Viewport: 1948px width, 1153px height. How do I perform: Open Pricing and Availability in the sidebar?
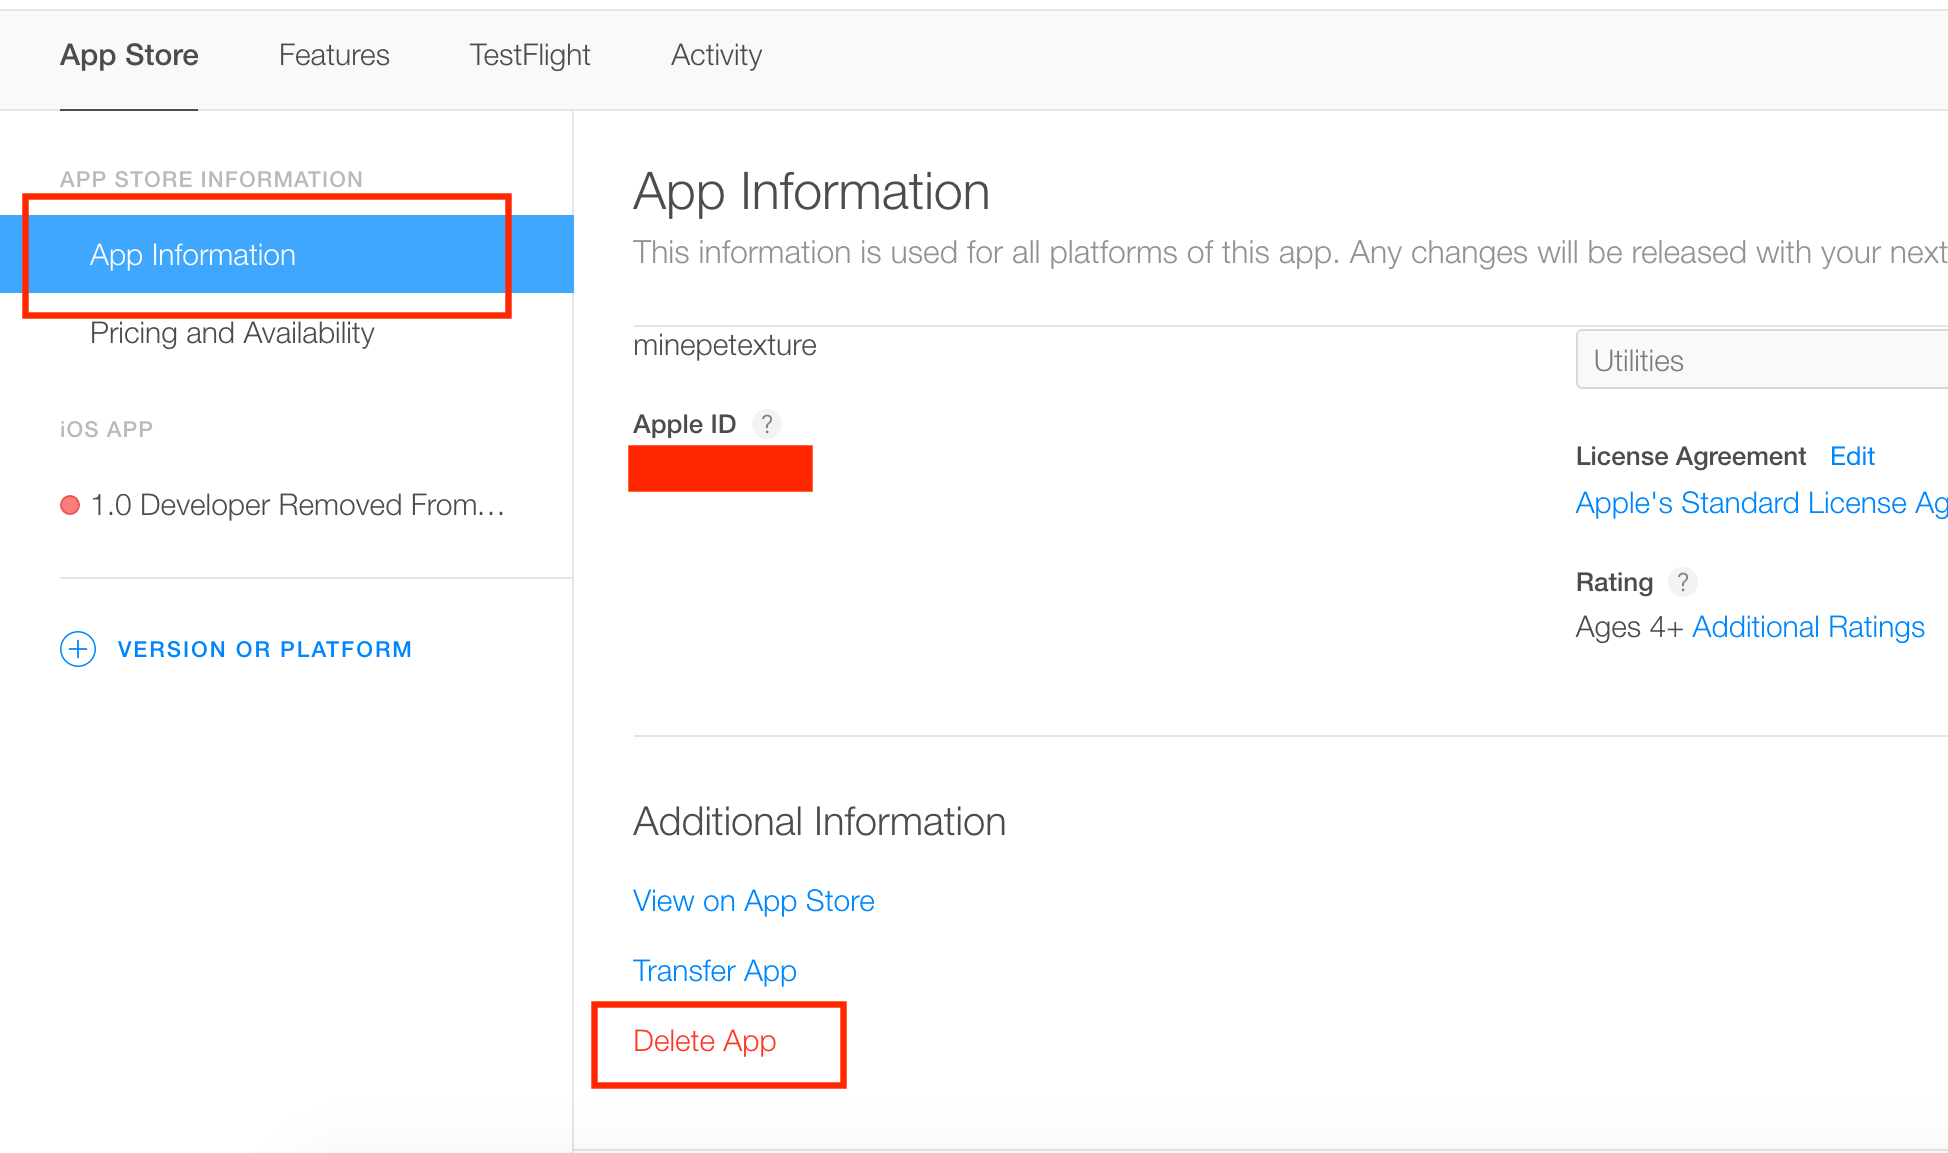232,333
